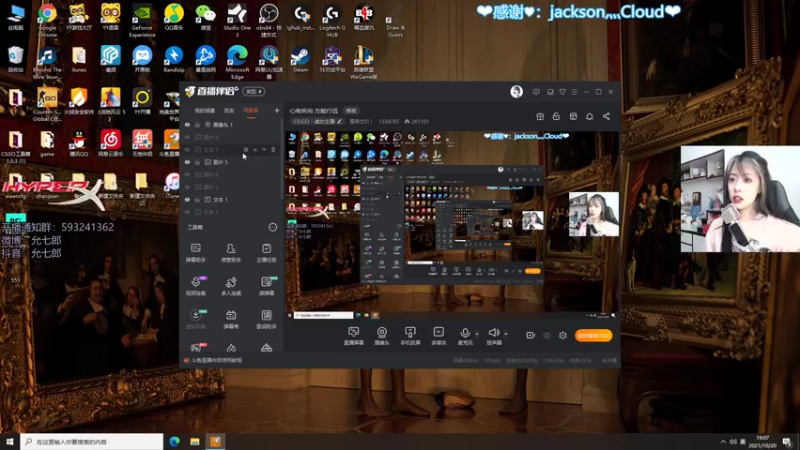Hide the 图片 5 layer via eye icon
Screen dimensions: 800x450
tap(187, 162)
